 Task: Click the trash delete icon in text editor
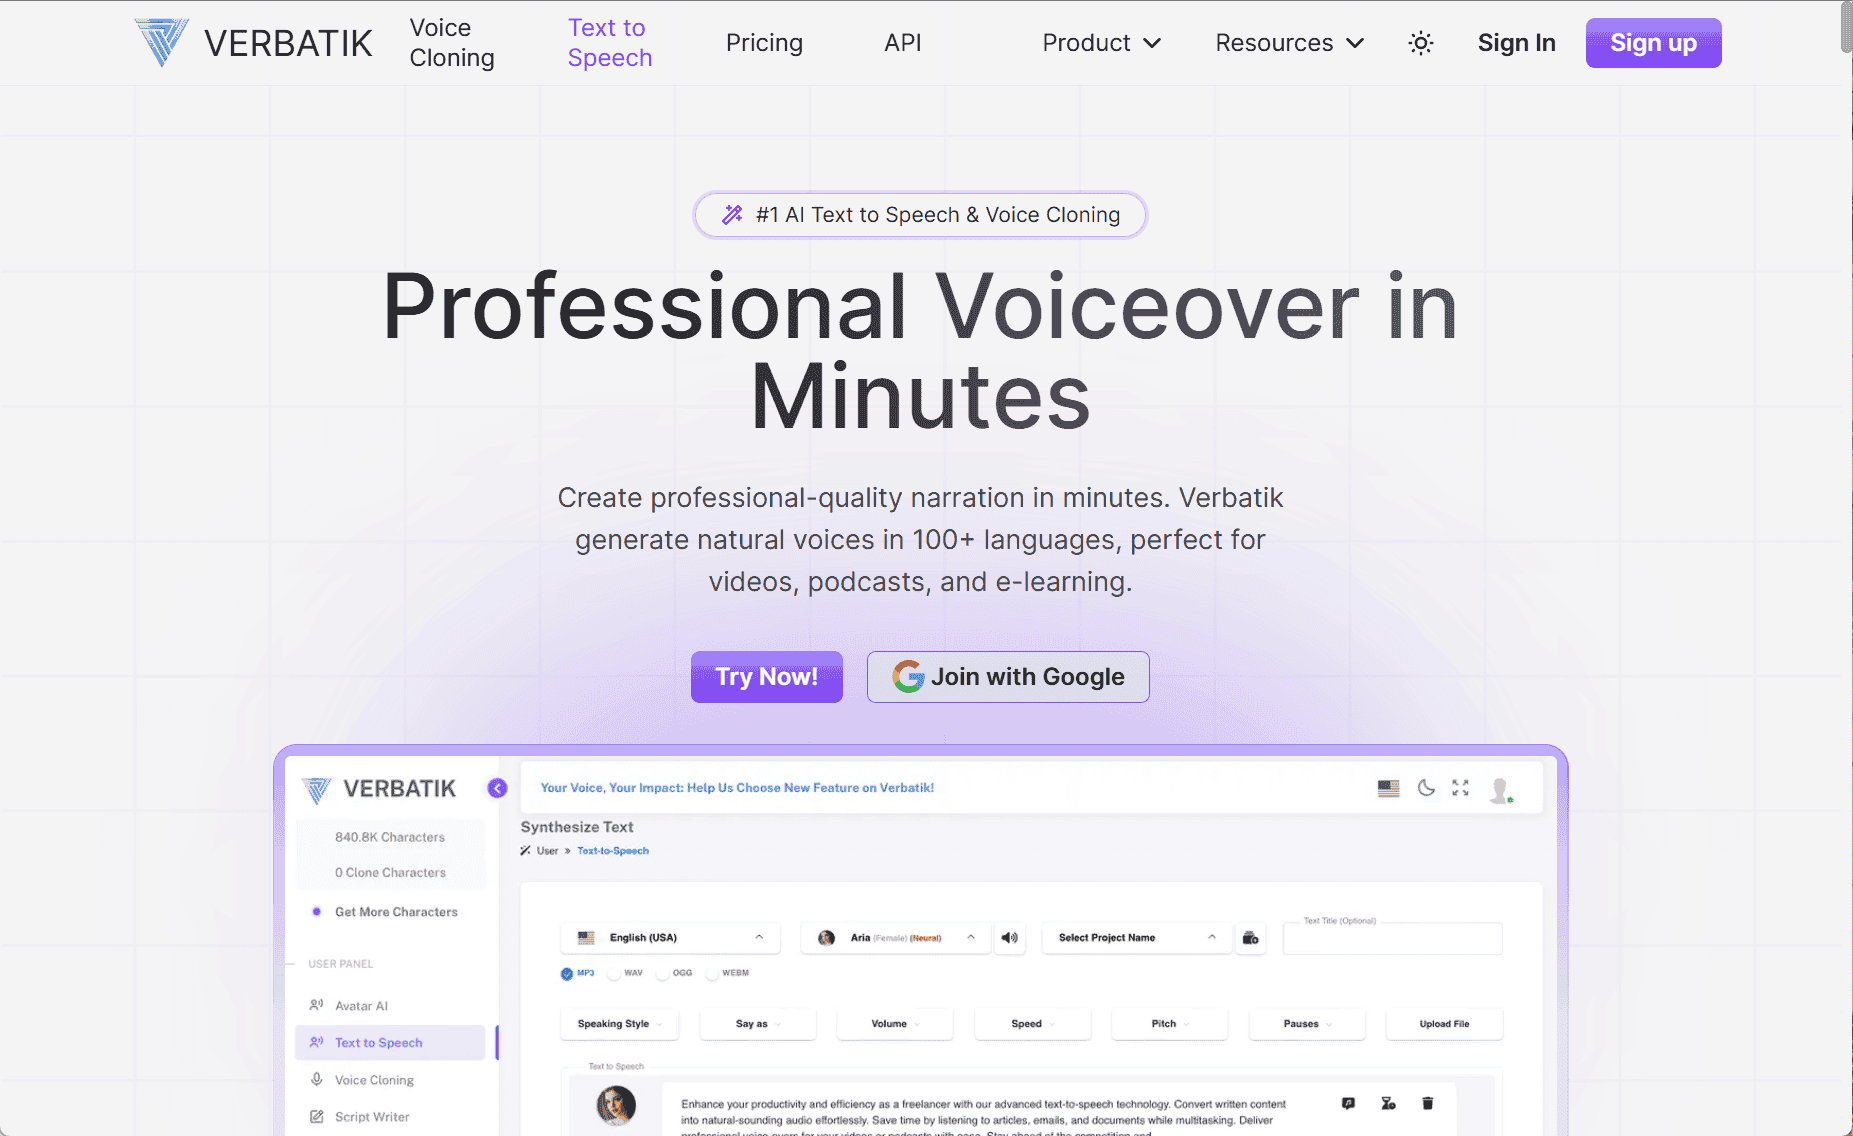(1427, 1103)
